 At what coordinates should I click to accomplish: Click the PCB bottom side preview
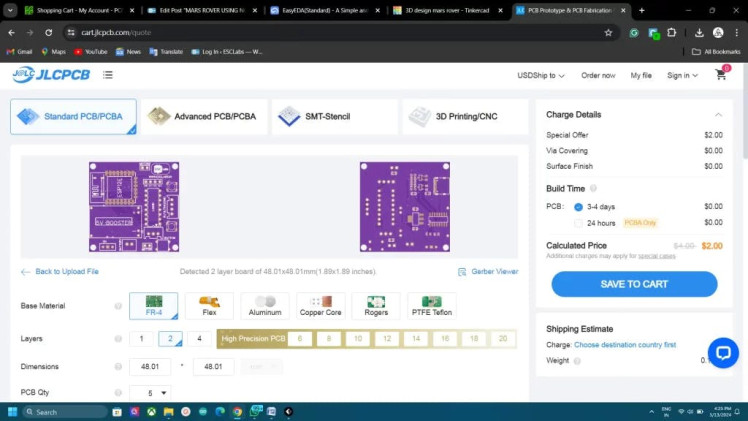[405, 207]
